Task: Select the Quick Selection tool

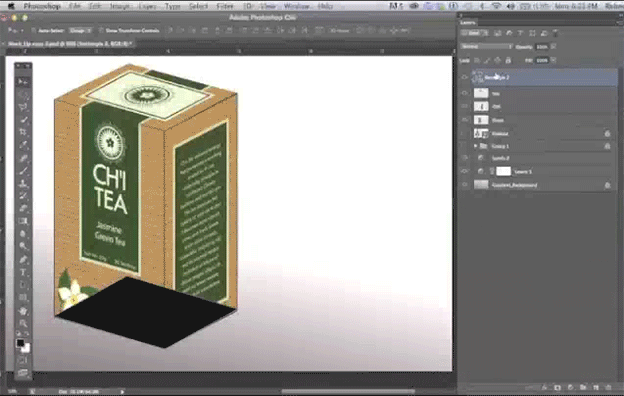Action: click(x=23, y=119)
